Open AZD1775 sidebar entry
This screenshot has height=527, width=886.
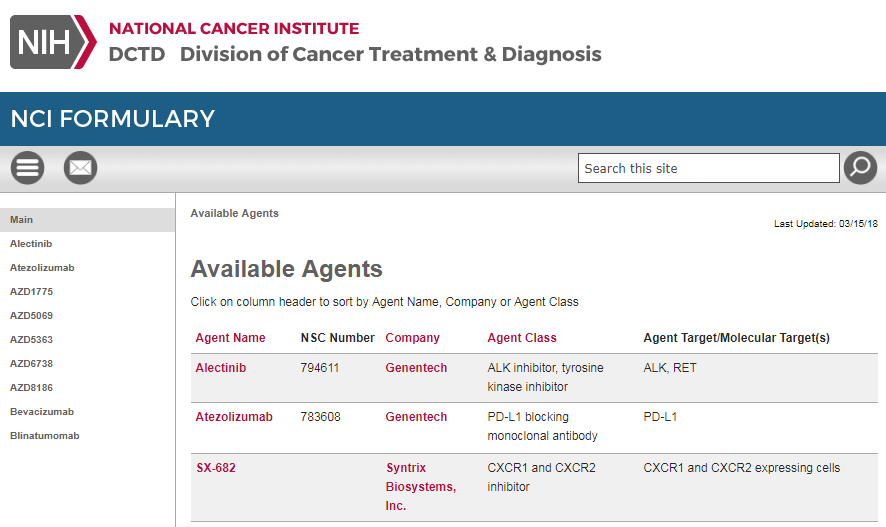pos(32,292)
